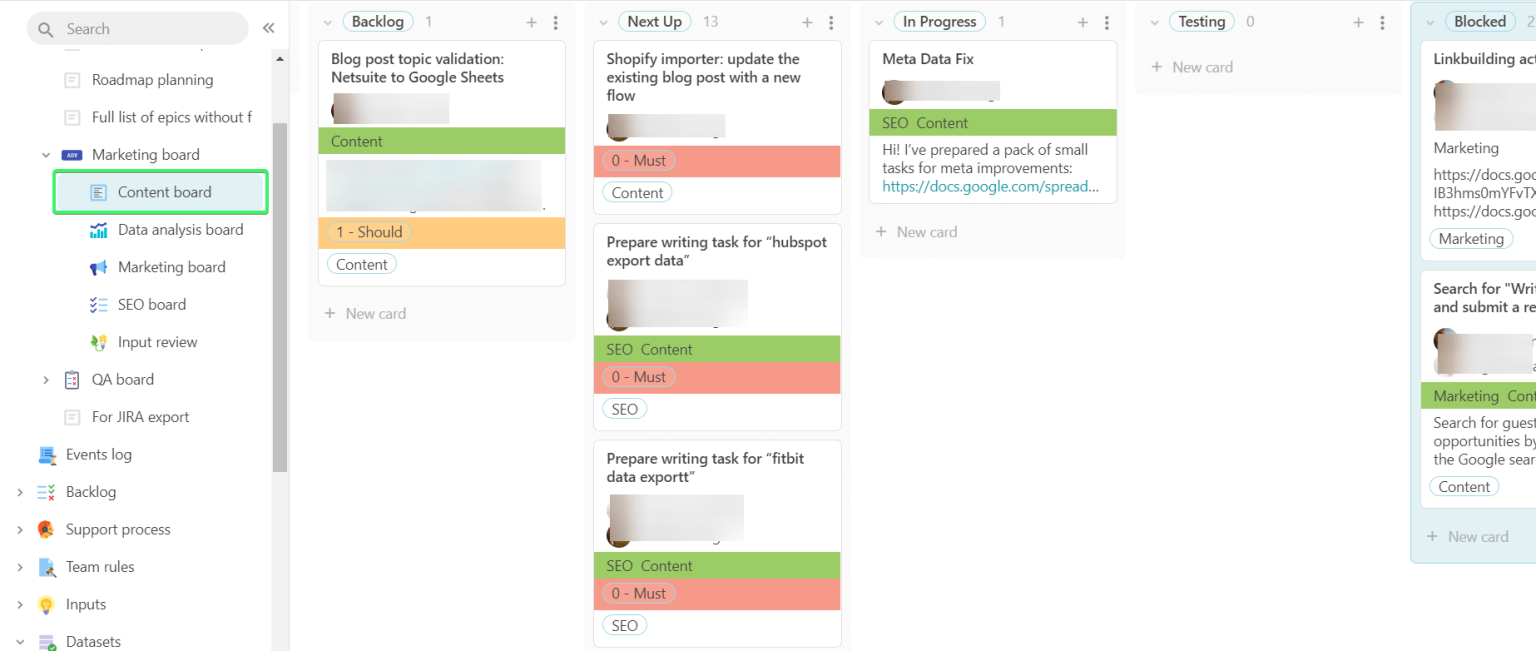
Task: Expand the QA board tree item
Action: click(x=44, y=379)
